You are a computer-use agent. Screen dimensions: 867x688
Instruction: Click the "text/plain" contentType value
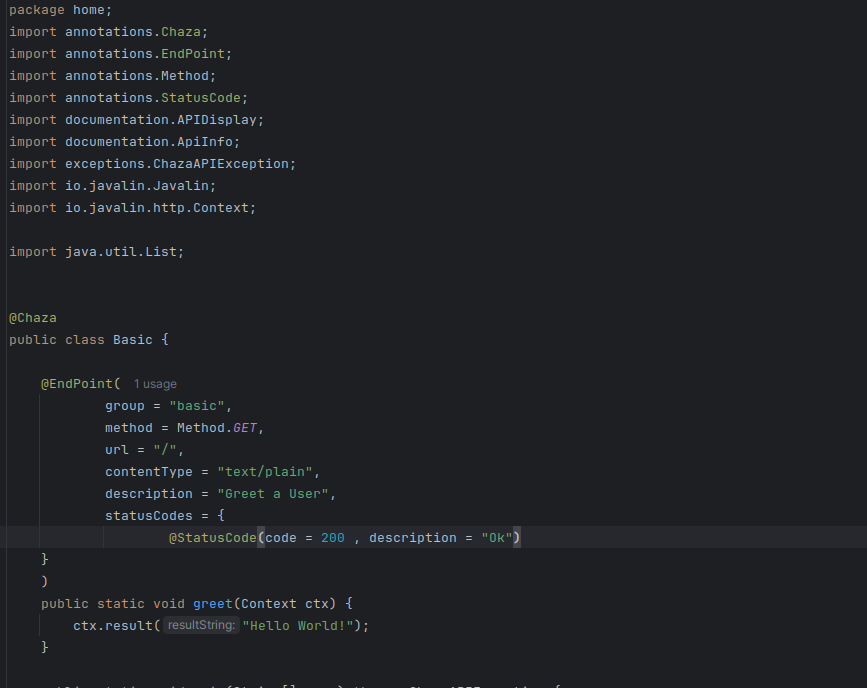[264, 472]
